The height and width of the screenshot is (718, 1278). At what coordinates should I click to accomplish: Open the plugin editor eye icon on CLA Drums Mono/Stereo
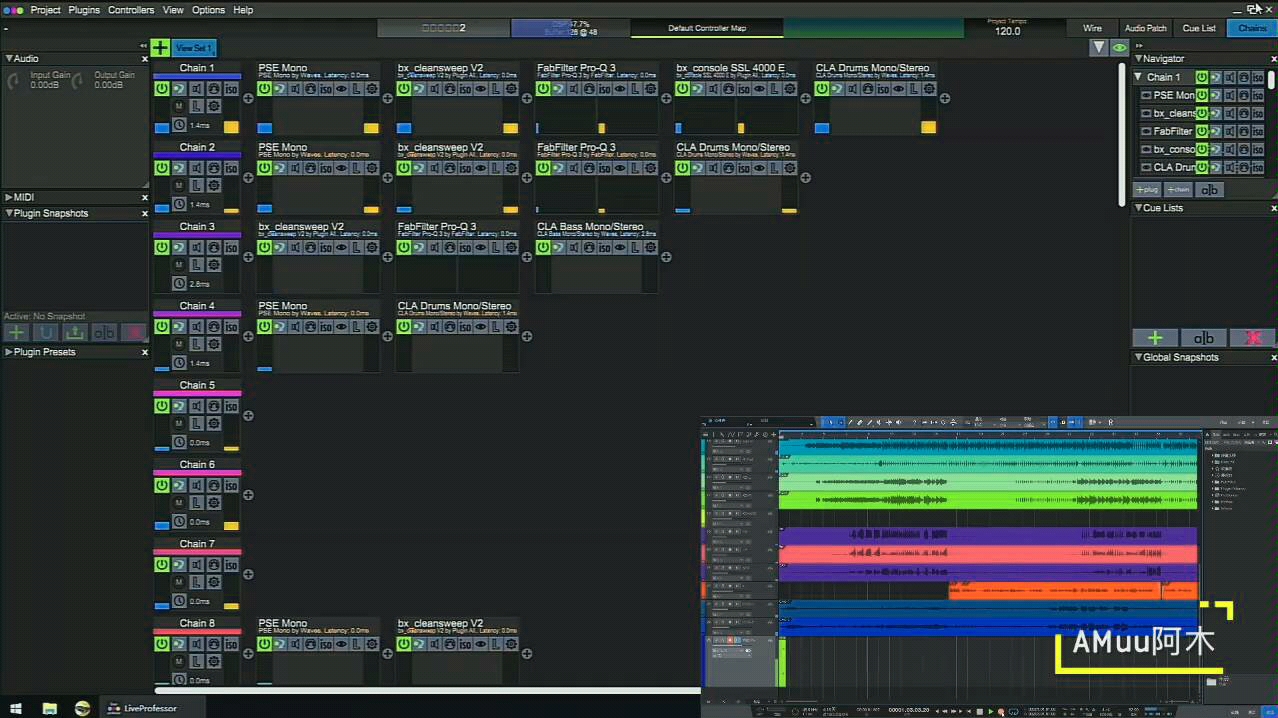pyautogui.click(x=899, y=89)
